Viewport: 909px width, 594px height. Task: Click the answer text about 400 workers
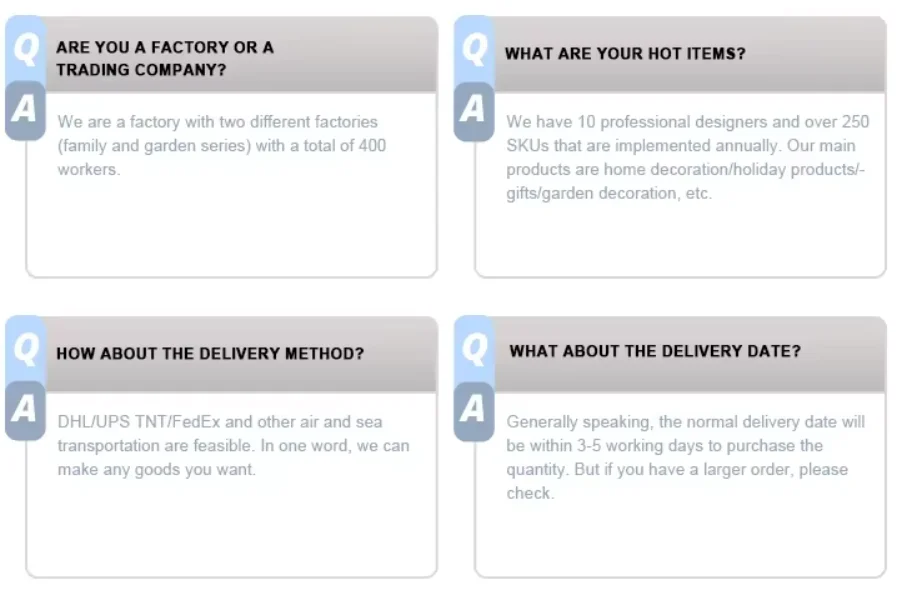221,146
